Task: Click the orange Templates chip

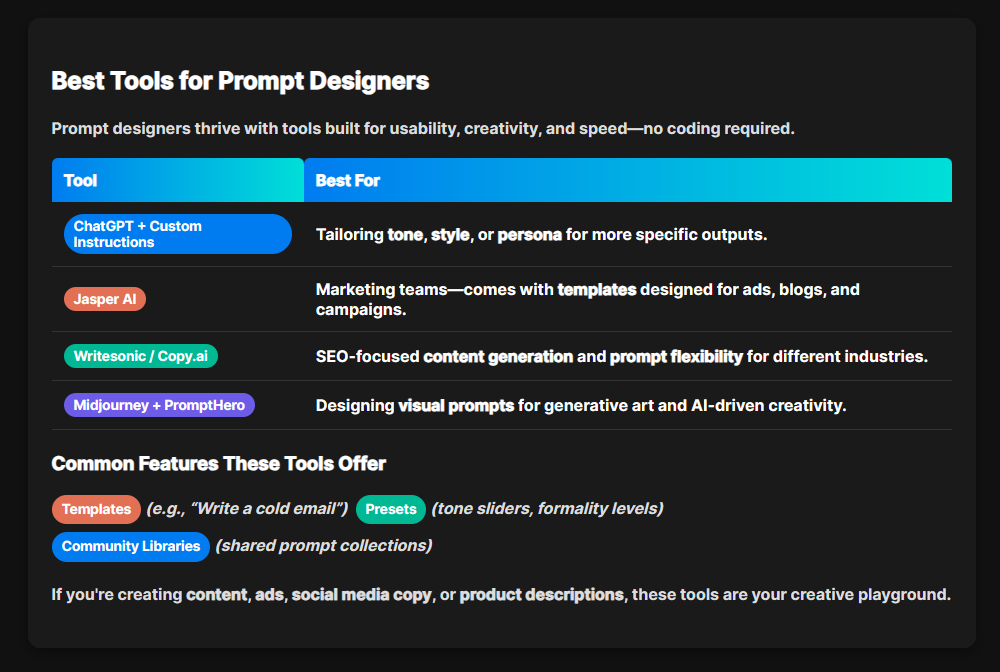Action: 96,509
